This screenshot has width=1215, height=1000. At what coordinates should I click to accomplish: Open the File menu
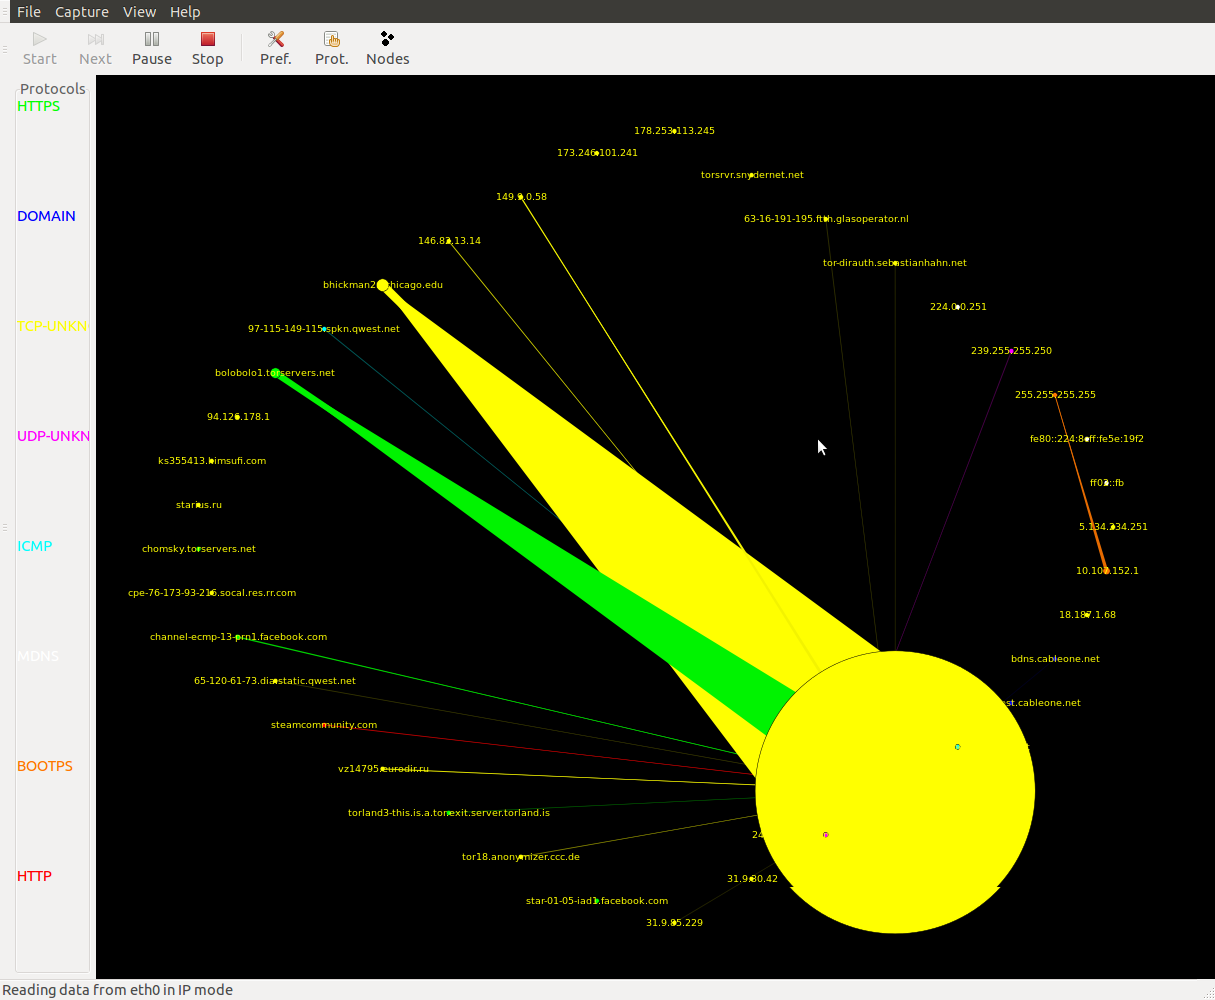point(29,12)
